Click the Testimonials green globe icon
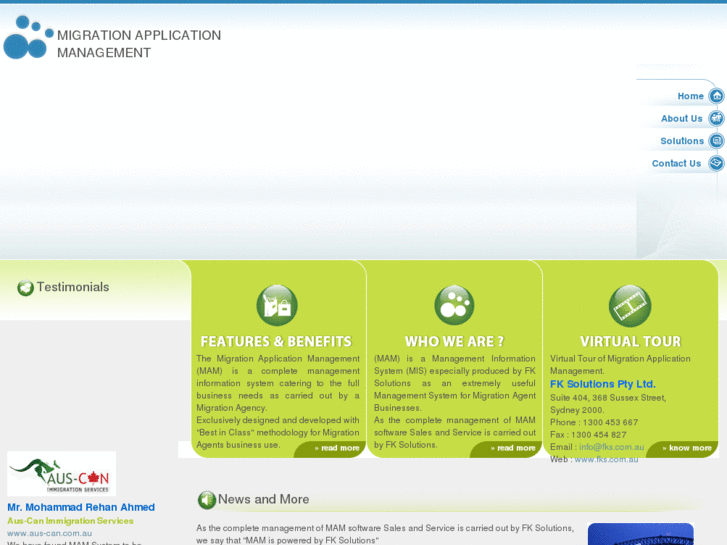This screenshot has height=545, width=727. (x=26, y=288)
